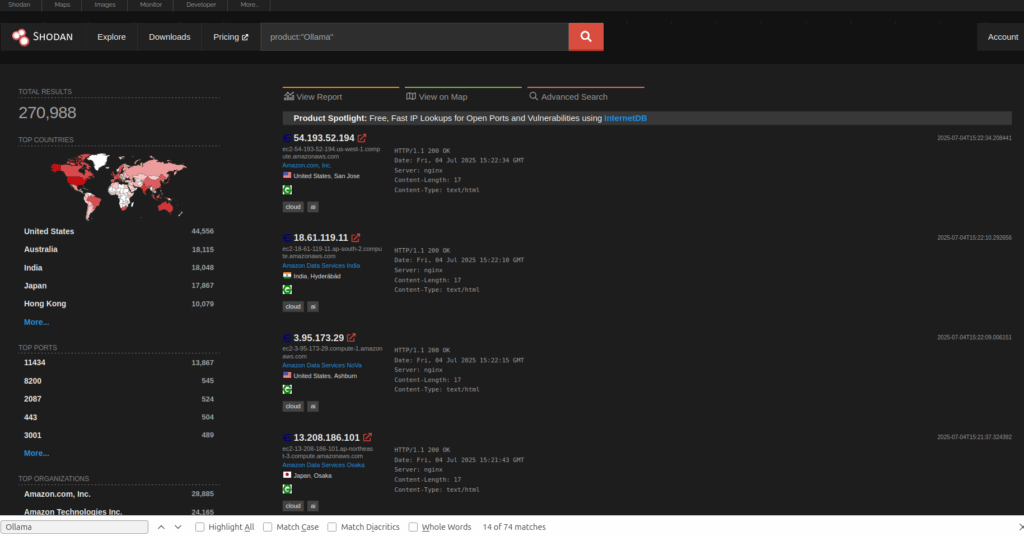The width and height of the screenshot is (1024, 536).
Task: Open Developer in the top bar
Action: coord(201,5)
